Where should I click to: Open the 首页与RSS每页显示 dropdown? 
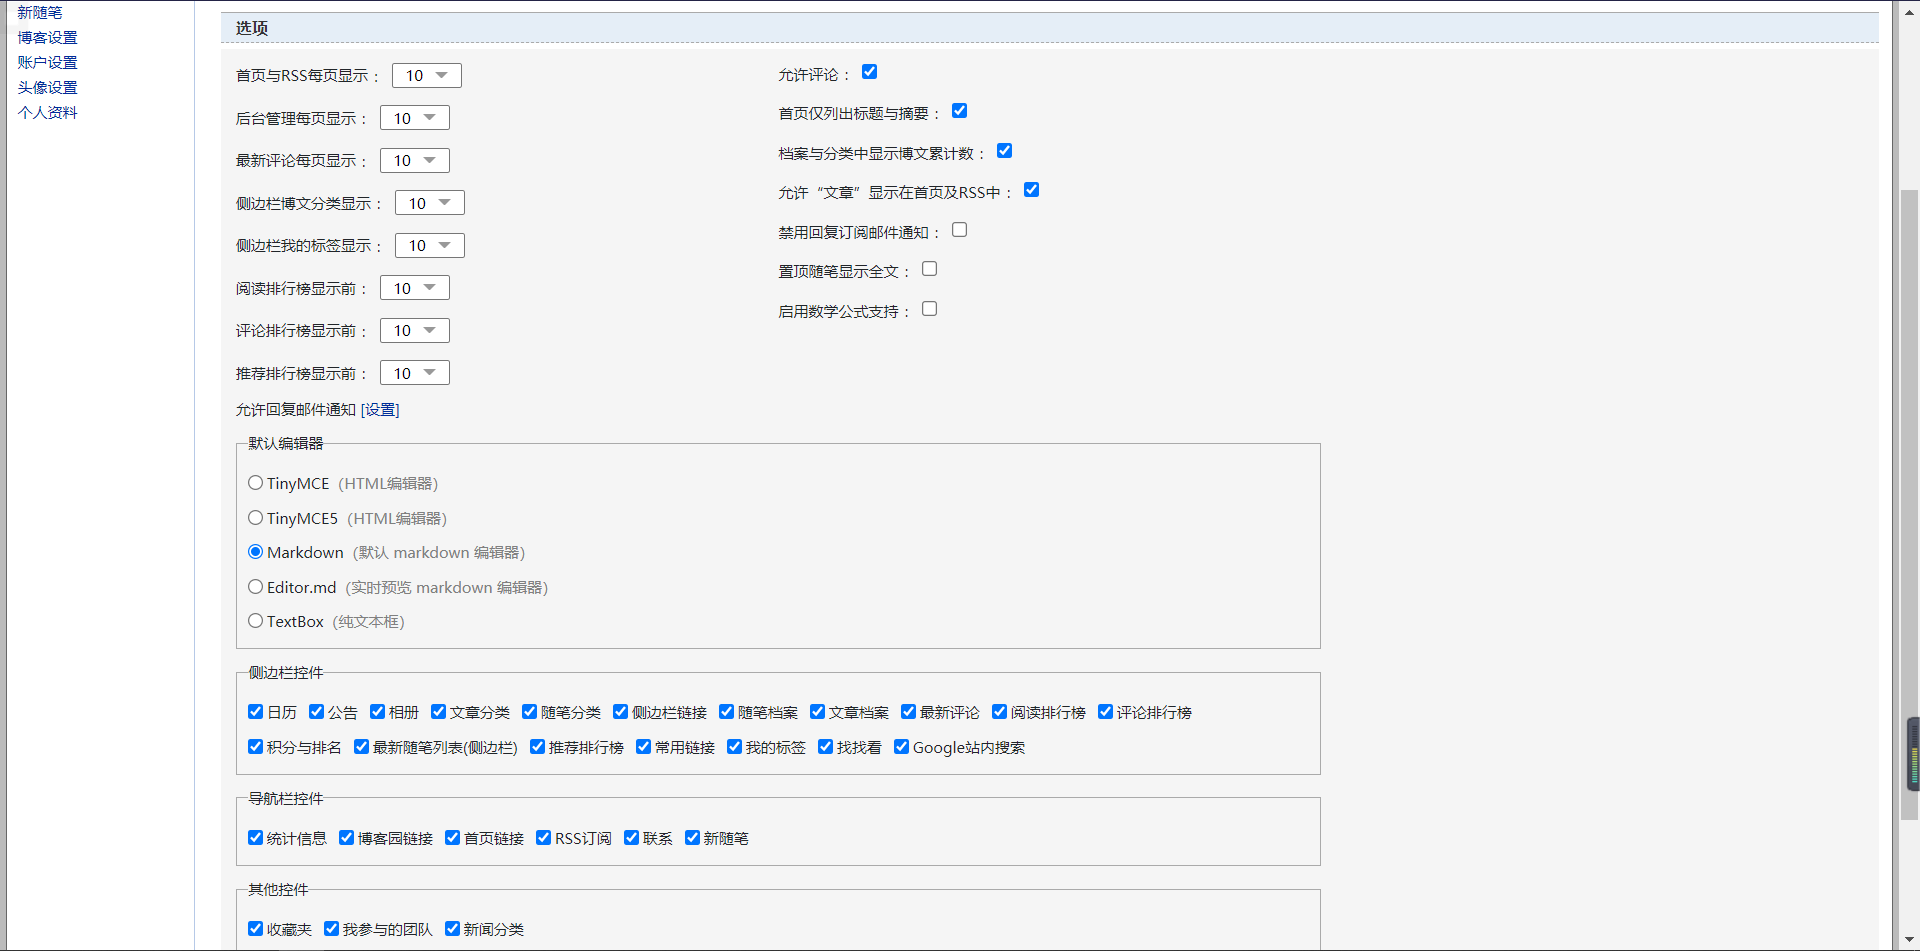pyautogui.click(x=427, y=76)
